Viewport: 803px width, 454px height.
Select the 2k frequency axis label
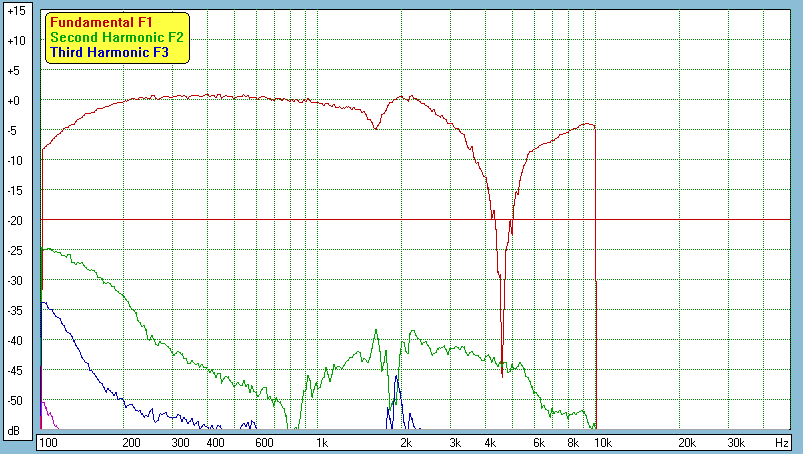(406, 442)
